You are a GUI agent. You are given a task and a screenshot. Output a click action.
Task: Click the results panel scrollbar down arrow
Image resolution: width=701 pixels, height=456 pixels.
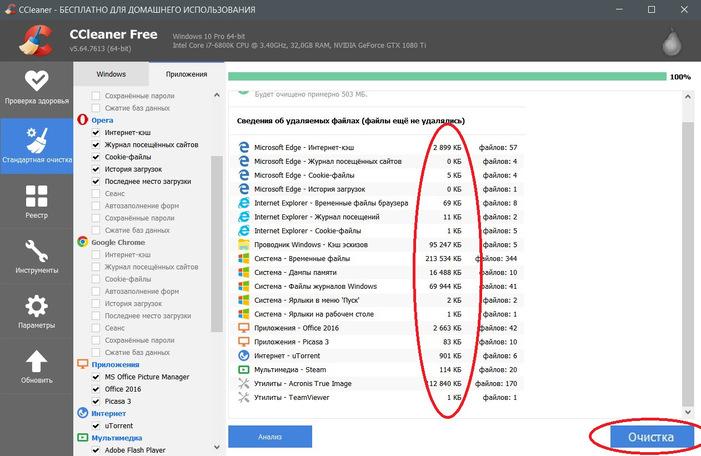688,412
